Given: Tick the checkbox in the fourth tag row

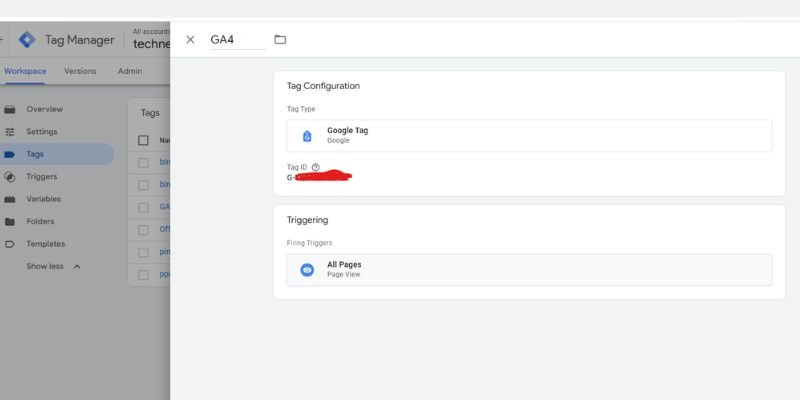Looking at the screenshot, I should [143, 230].
